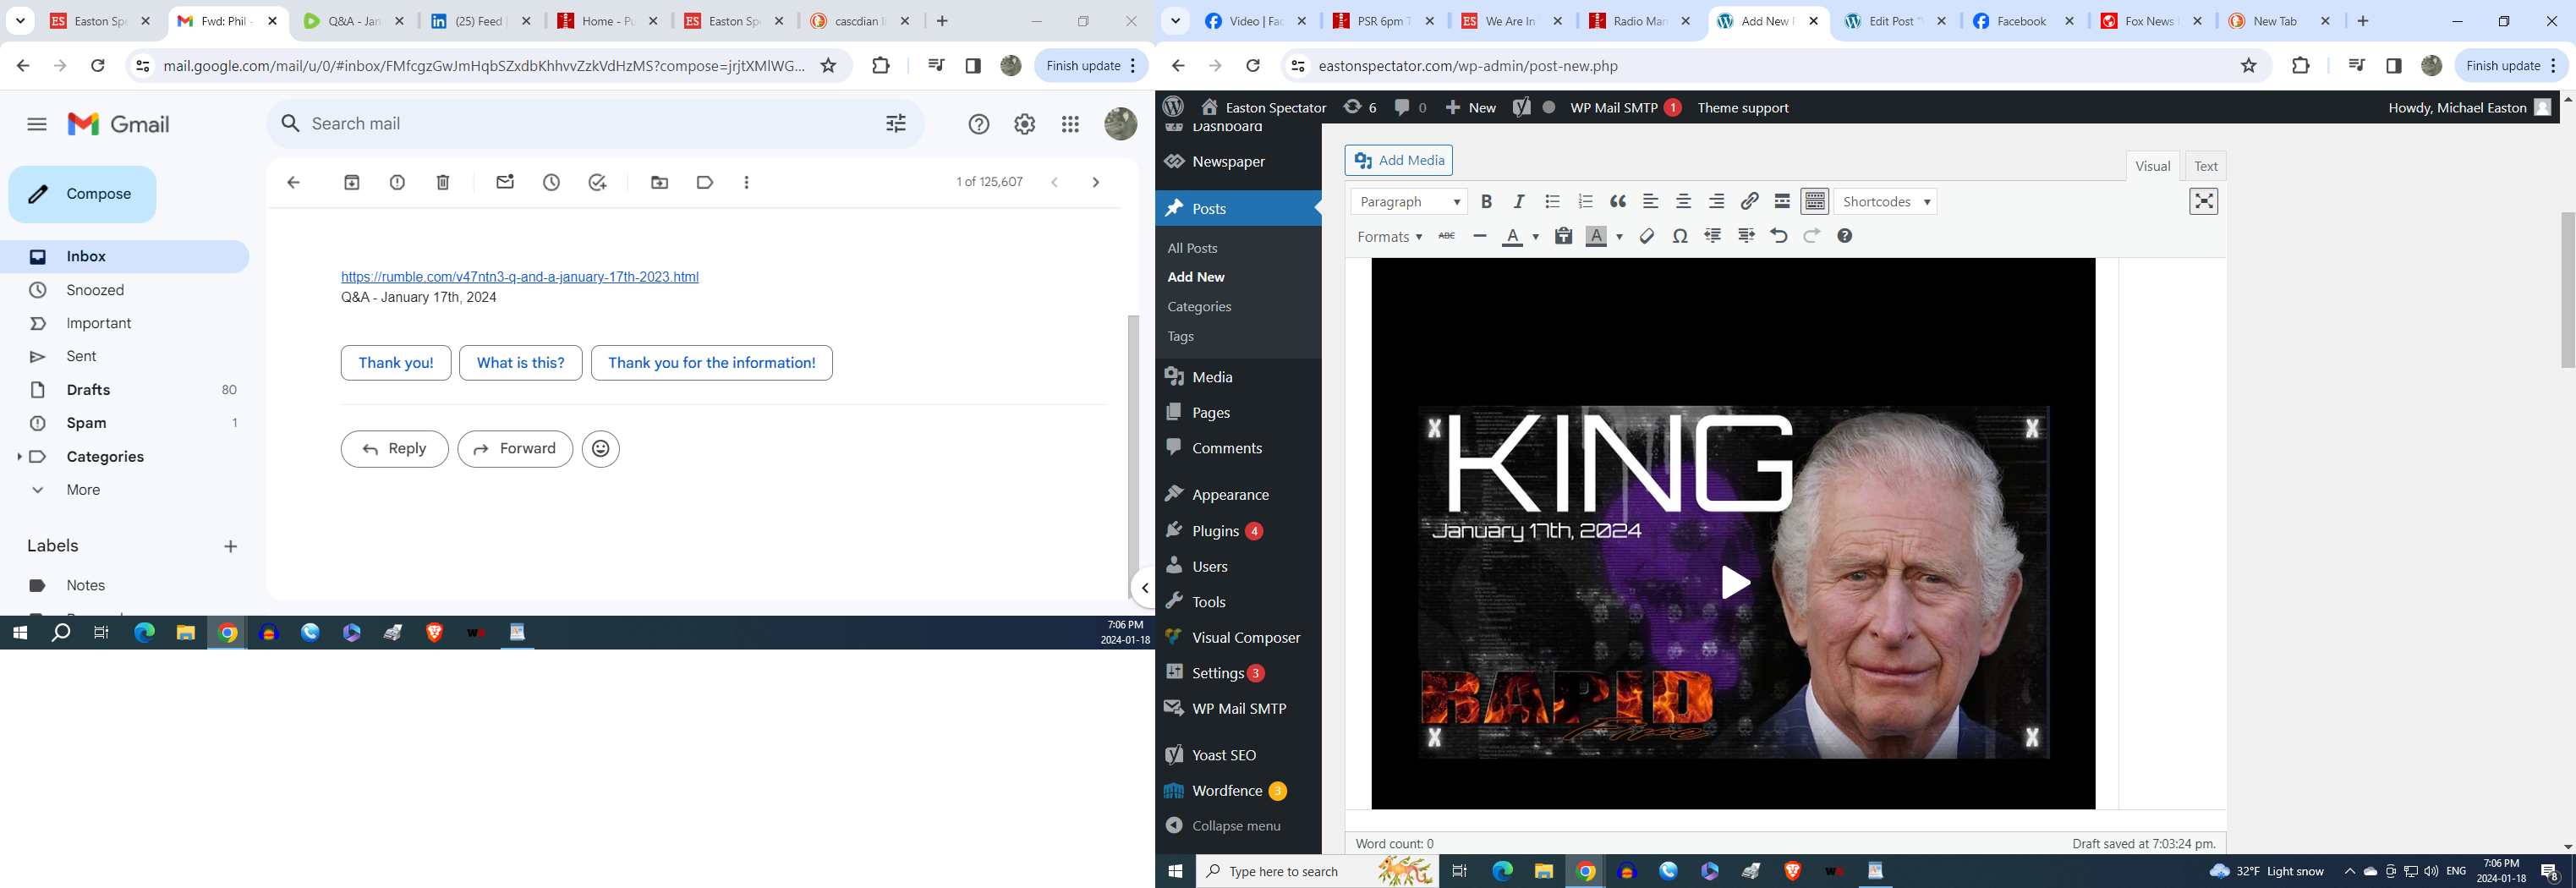Undo the last edit in WordPress editor
This screenshot has height=888, width=2576.
[x=1778, y=237]
